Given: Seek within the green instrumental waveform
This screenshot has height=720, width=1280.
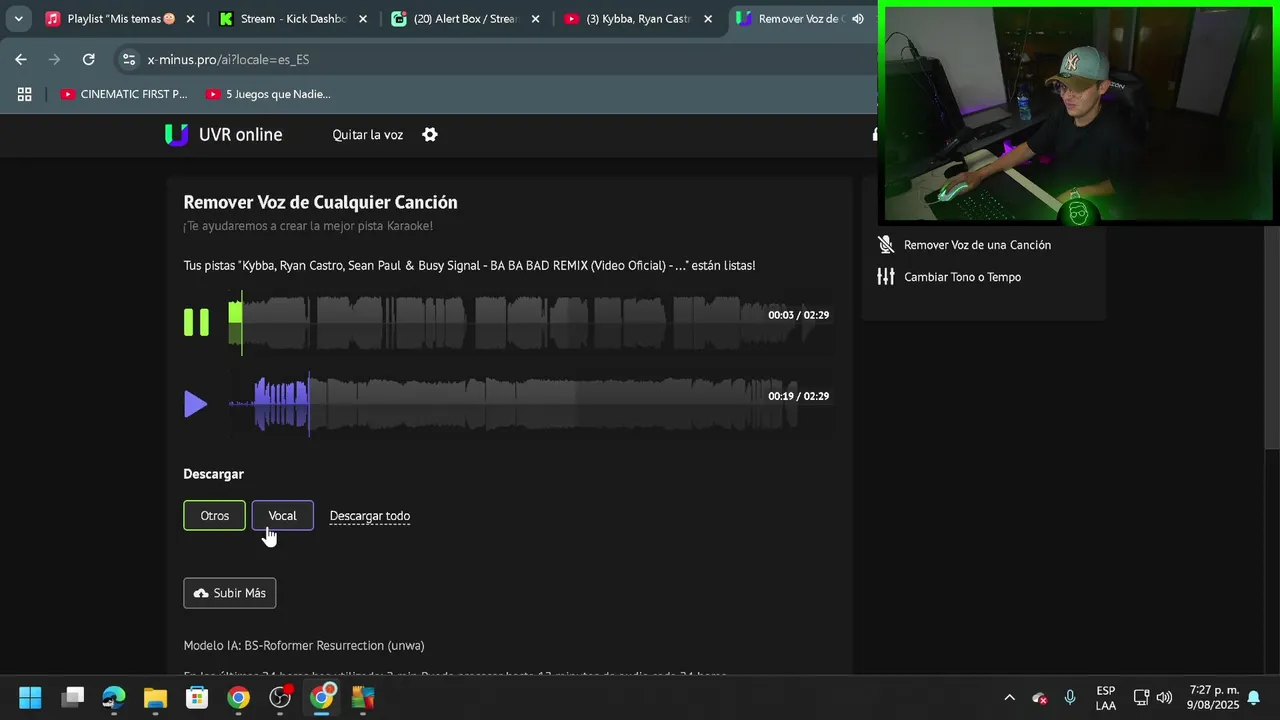Looking at the screenshot, I should 531,322.
